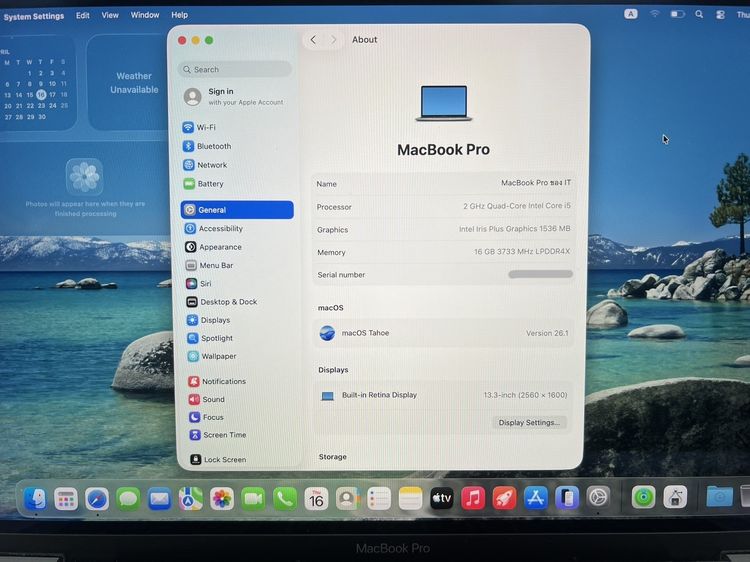Open Reminders from the Dock
The width and height of the screenshot is (750, 562).
(379, 499)
